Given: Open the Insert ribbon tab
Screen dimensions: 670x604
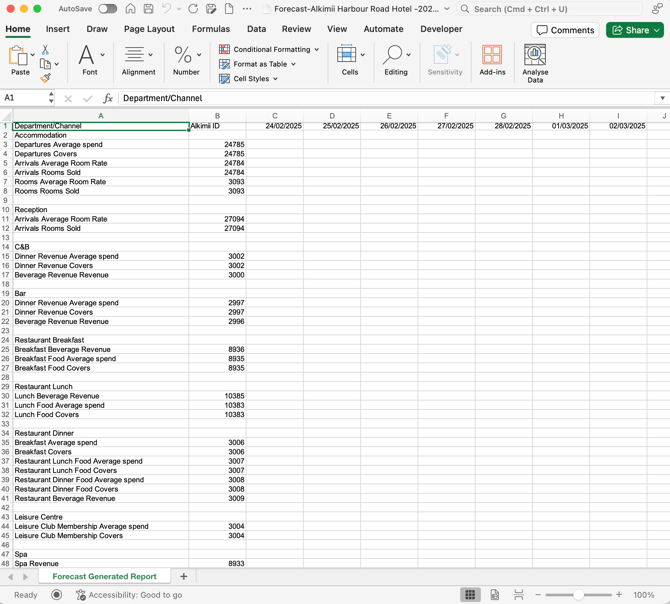Looking at the screenshot, I should [x=58, y=29].
